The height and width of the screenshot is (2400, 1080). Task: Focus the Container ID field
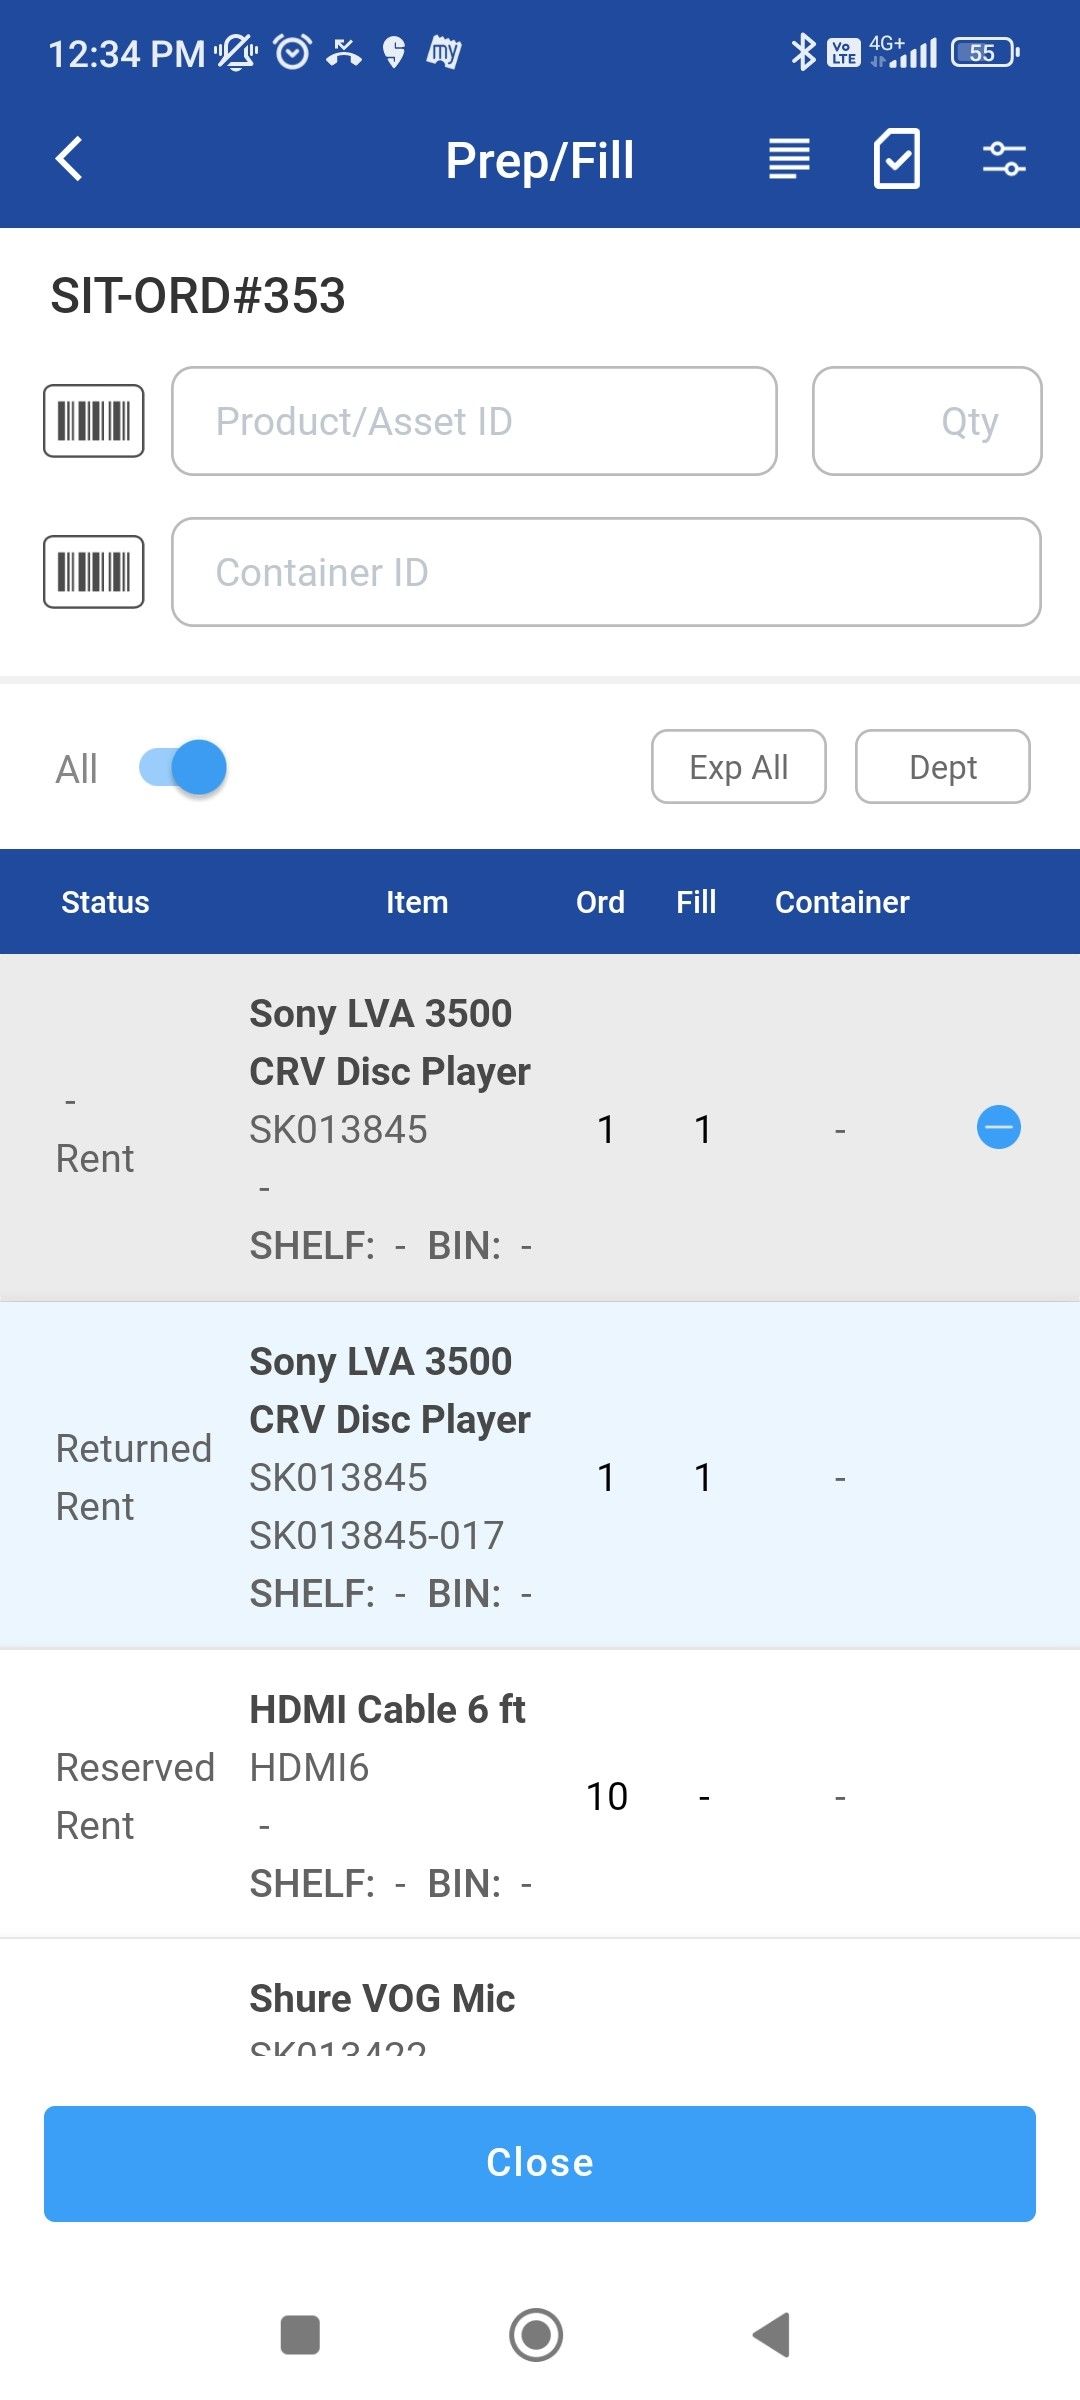pyautogui.click(x=606, y=572)
